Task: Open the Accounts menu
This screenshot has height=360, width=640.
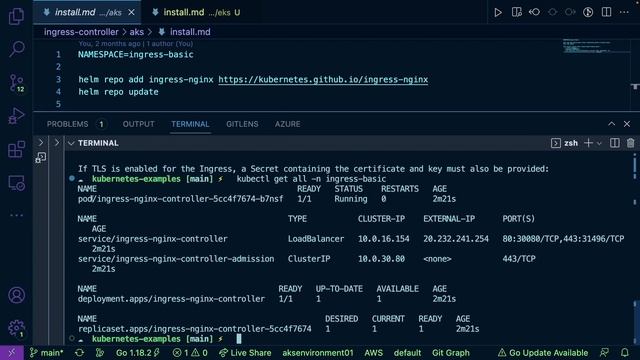Action: click(16, 295)
